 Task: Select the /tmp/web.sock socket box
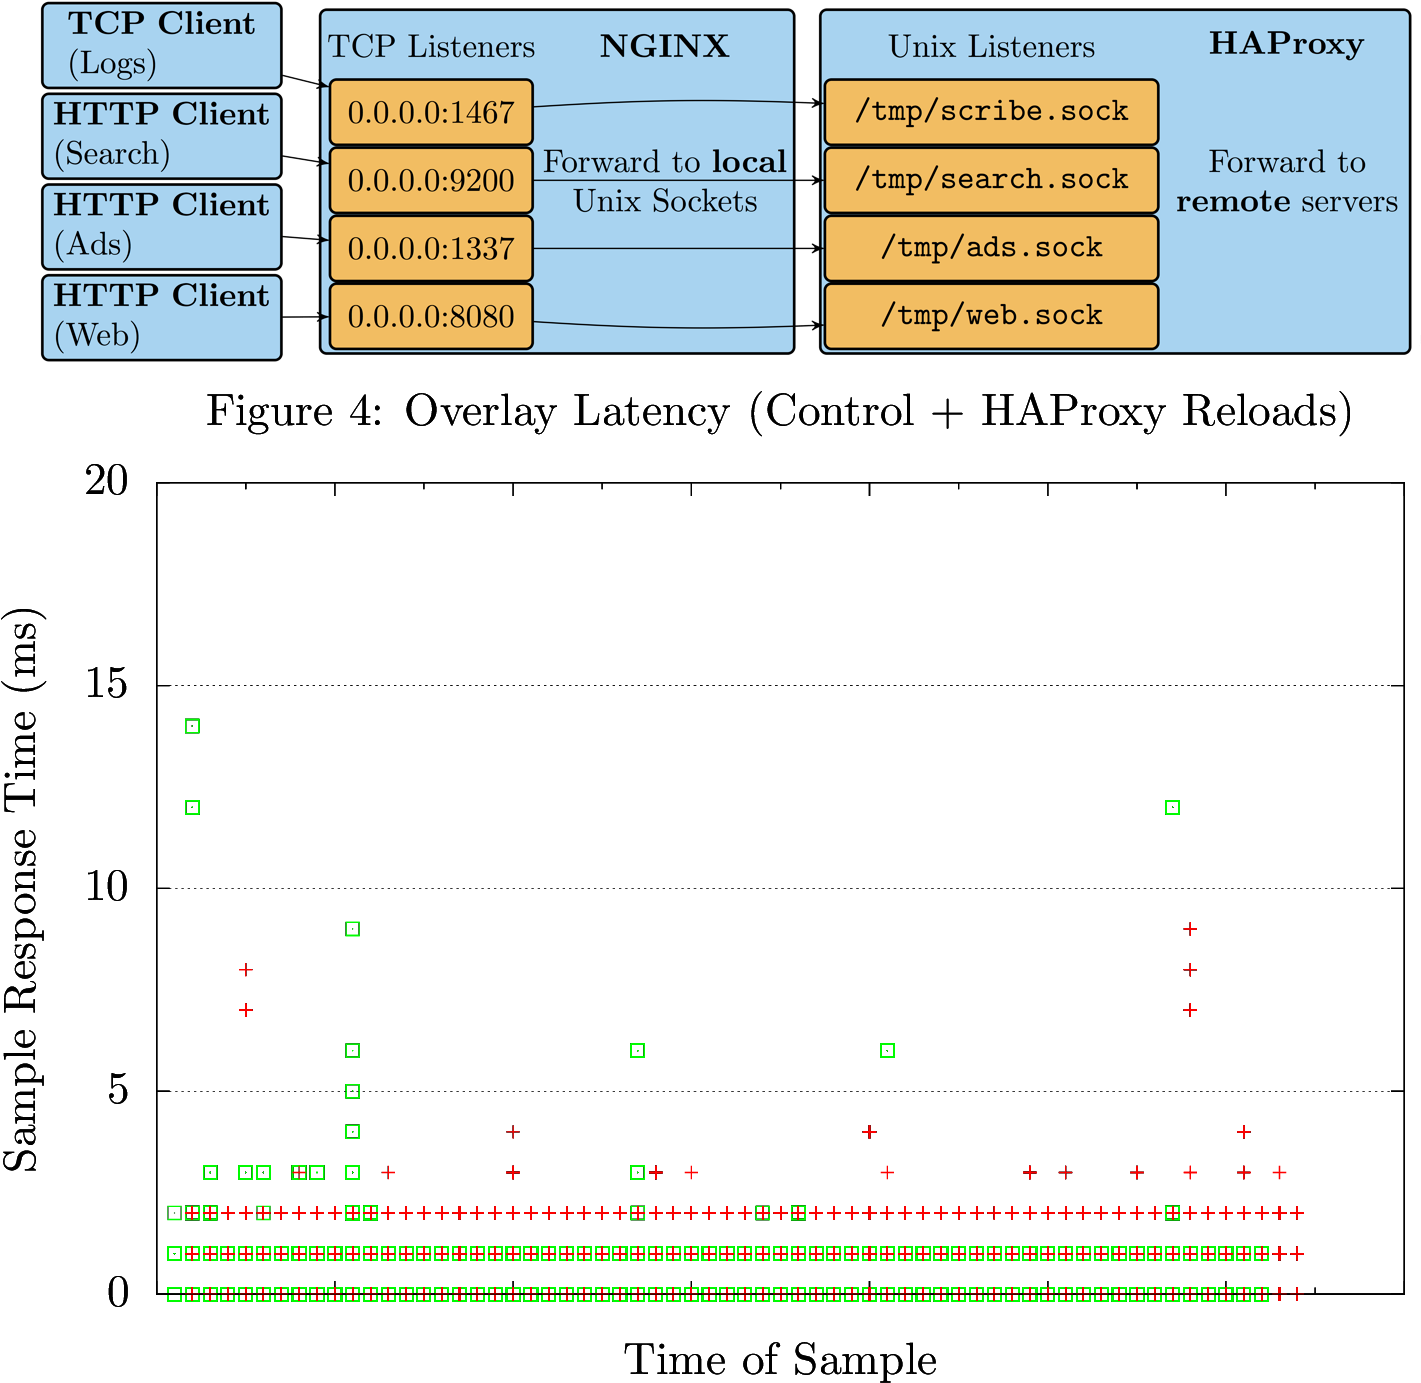click(991, 316)
